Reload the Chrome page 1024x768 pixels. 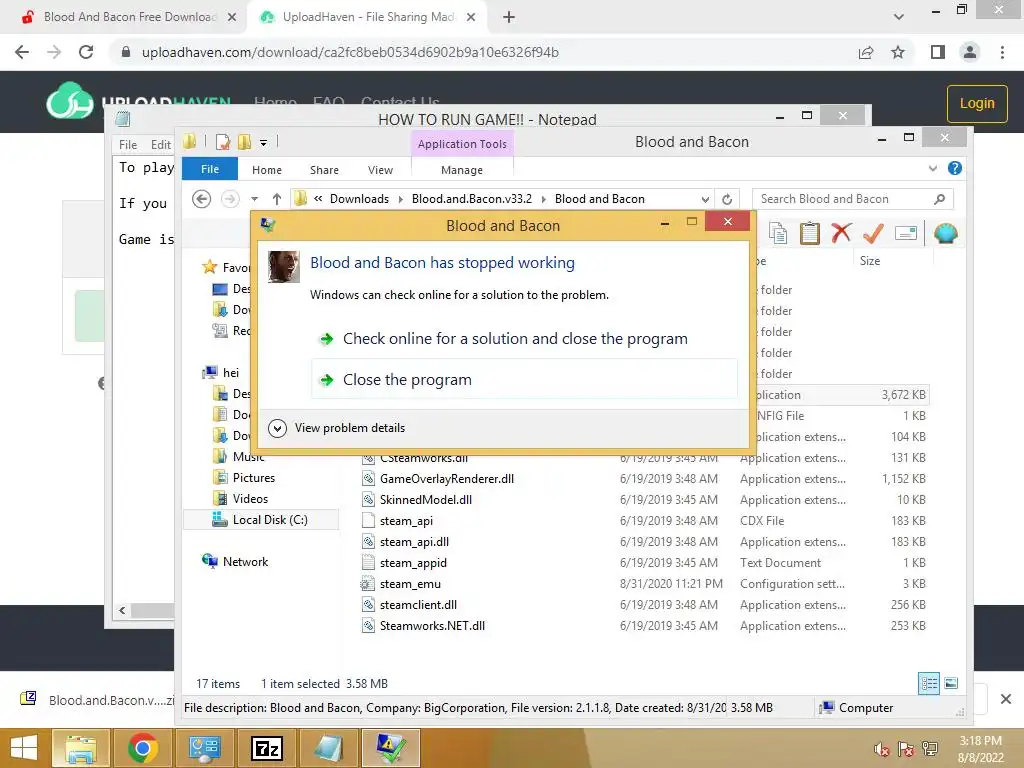point(86,52)
